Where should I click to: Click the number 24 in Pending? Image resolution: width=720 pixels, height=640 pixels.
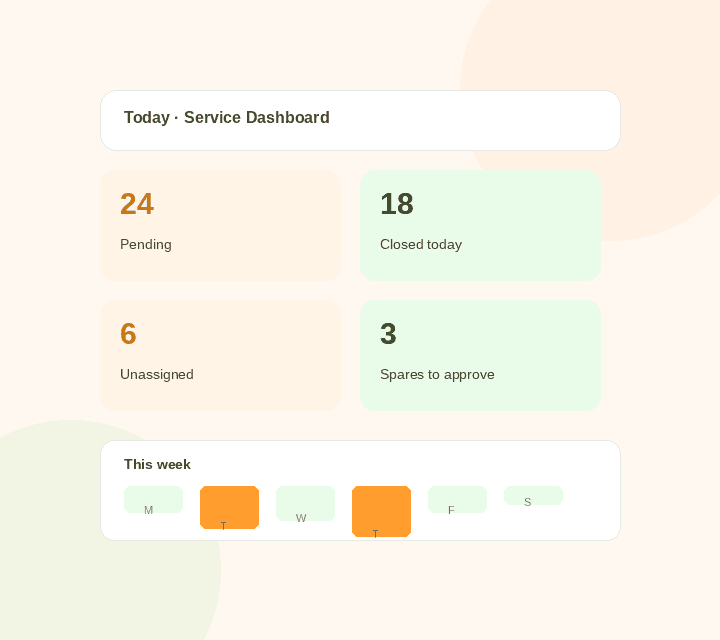point(137,204)
